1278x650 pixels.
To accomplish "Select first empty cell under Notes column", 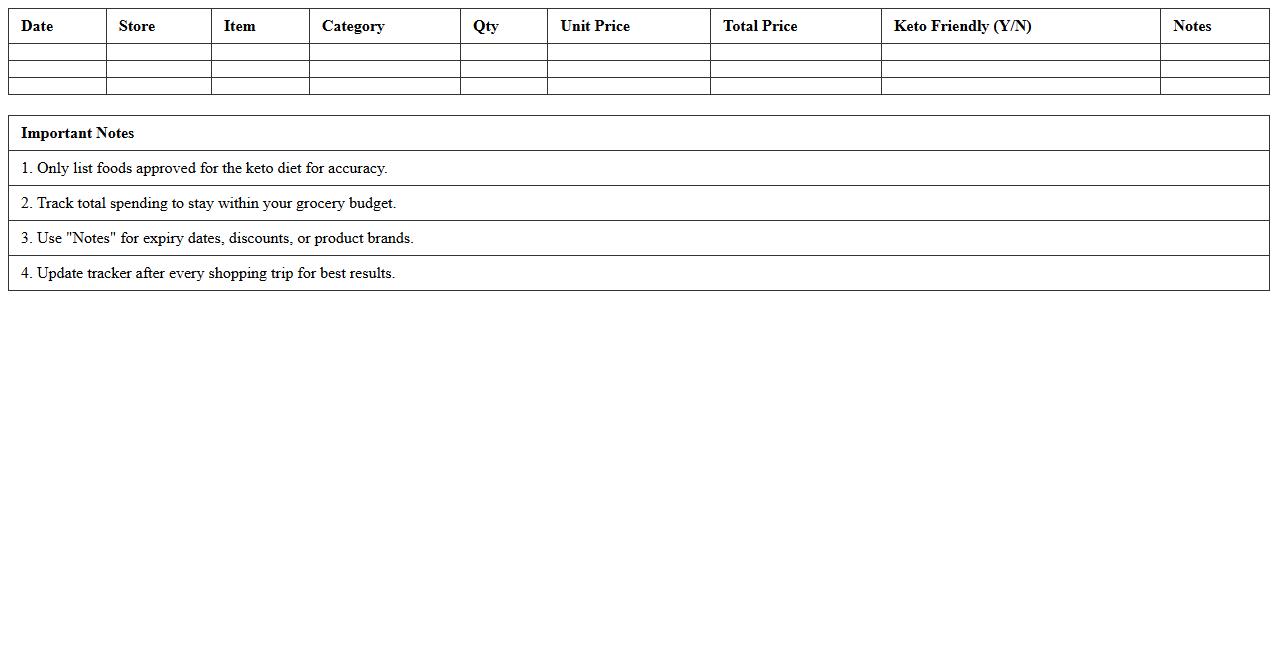I will coord(1214,52).
